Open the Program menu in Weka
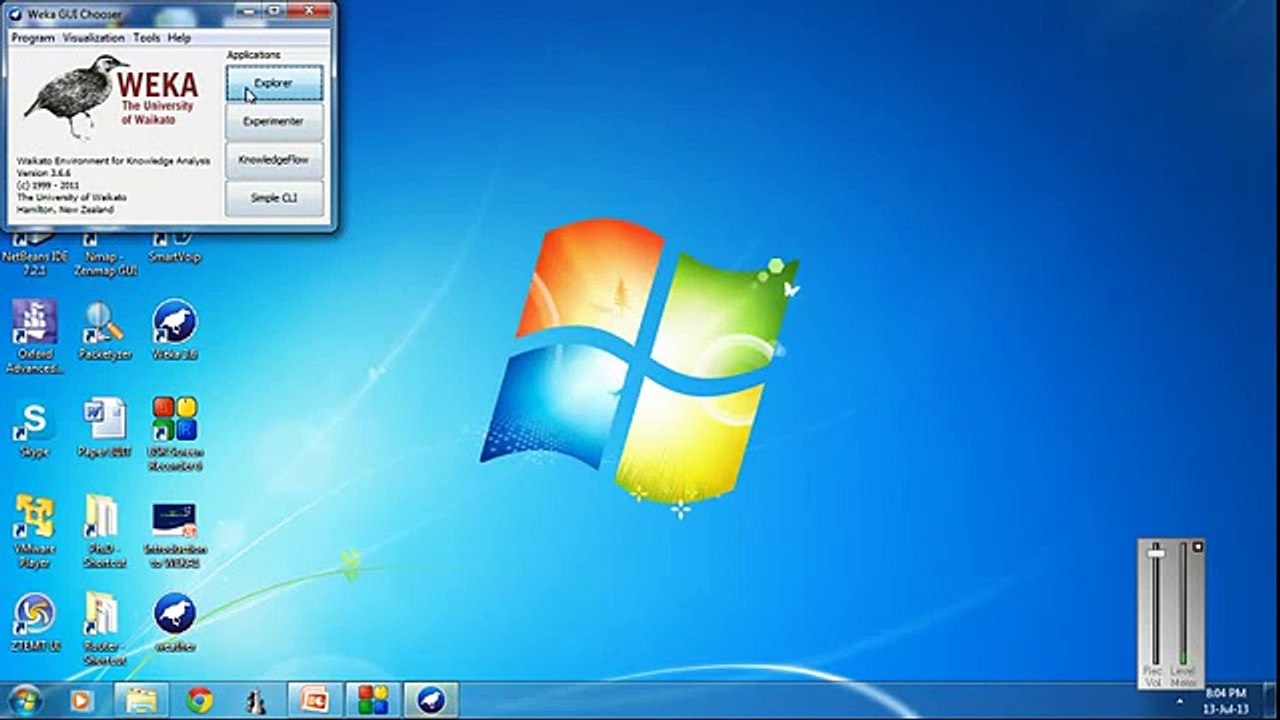Viewport: 1280px width, 720px height. pyautogui.click(x=33, y=37)
